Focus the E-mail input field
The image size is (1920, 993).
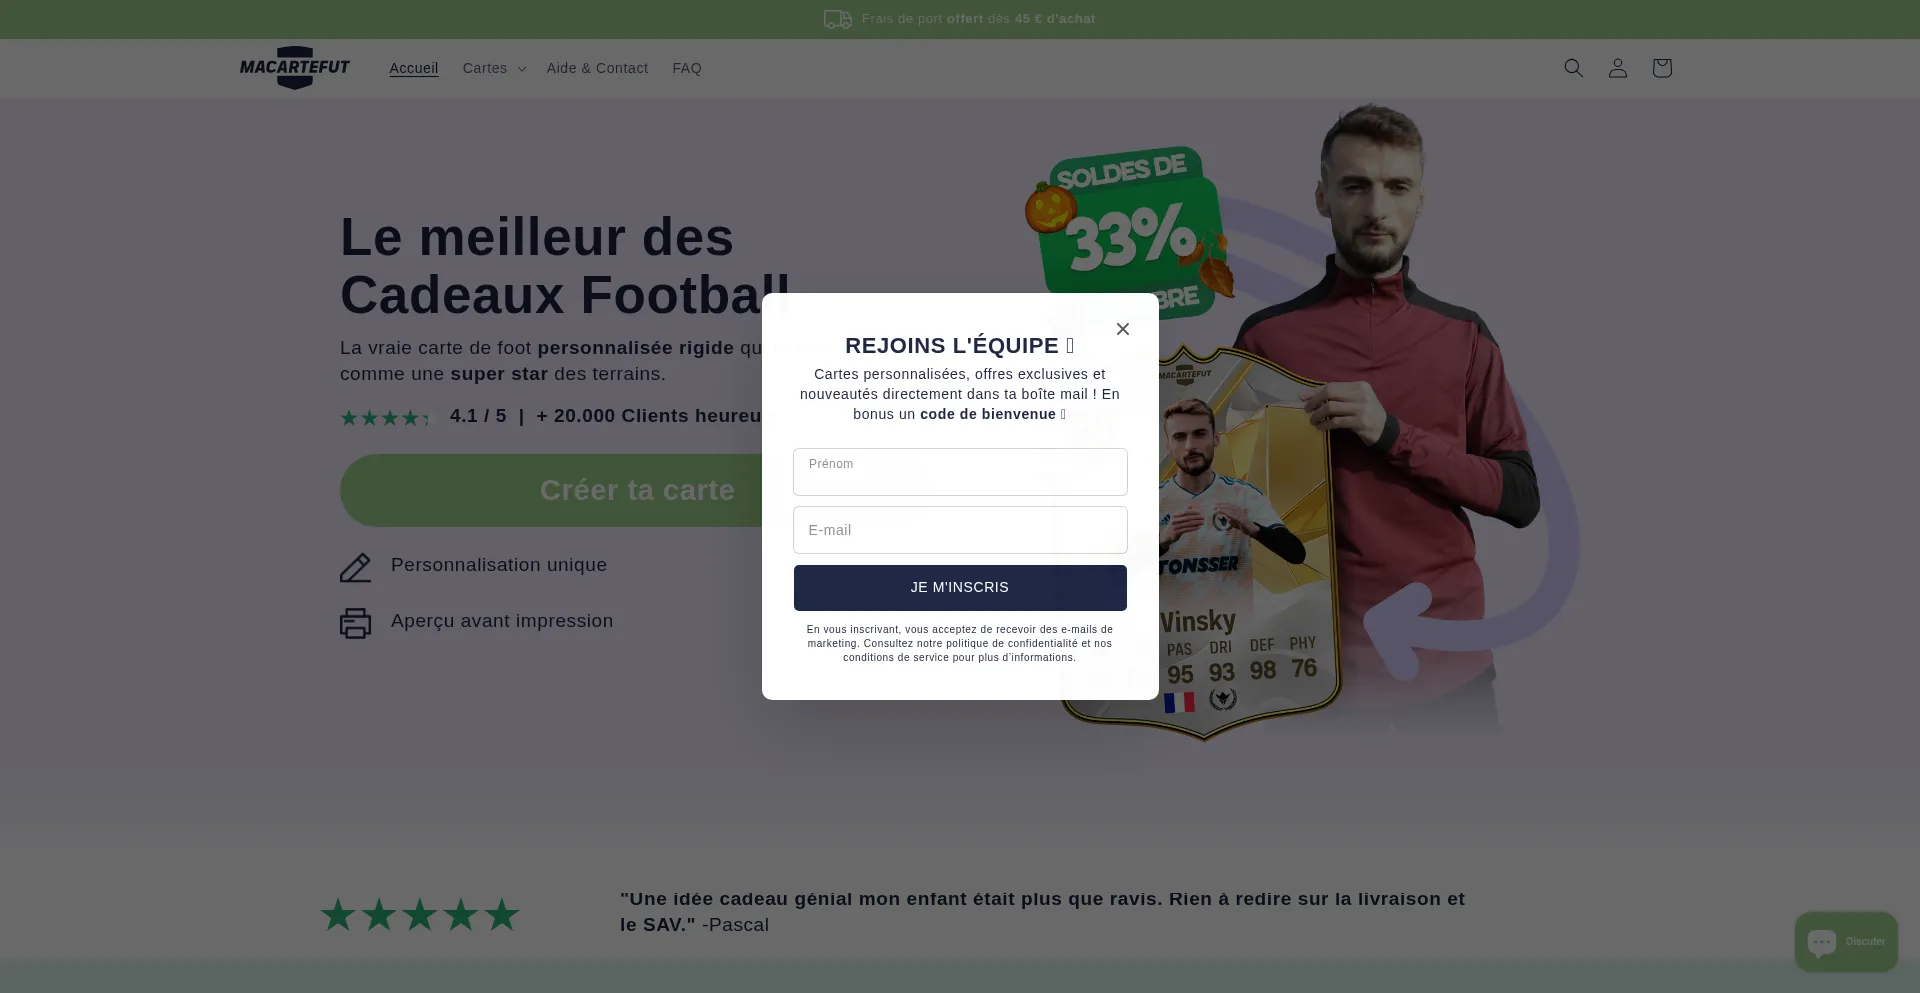pyautogui.click(x=960, y=530)
